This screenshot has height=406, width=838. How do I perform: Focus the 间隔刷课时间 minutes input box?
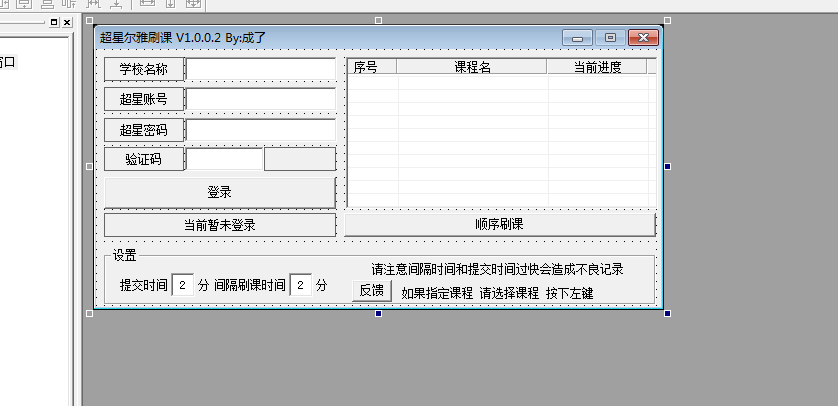tap(301, 285)
